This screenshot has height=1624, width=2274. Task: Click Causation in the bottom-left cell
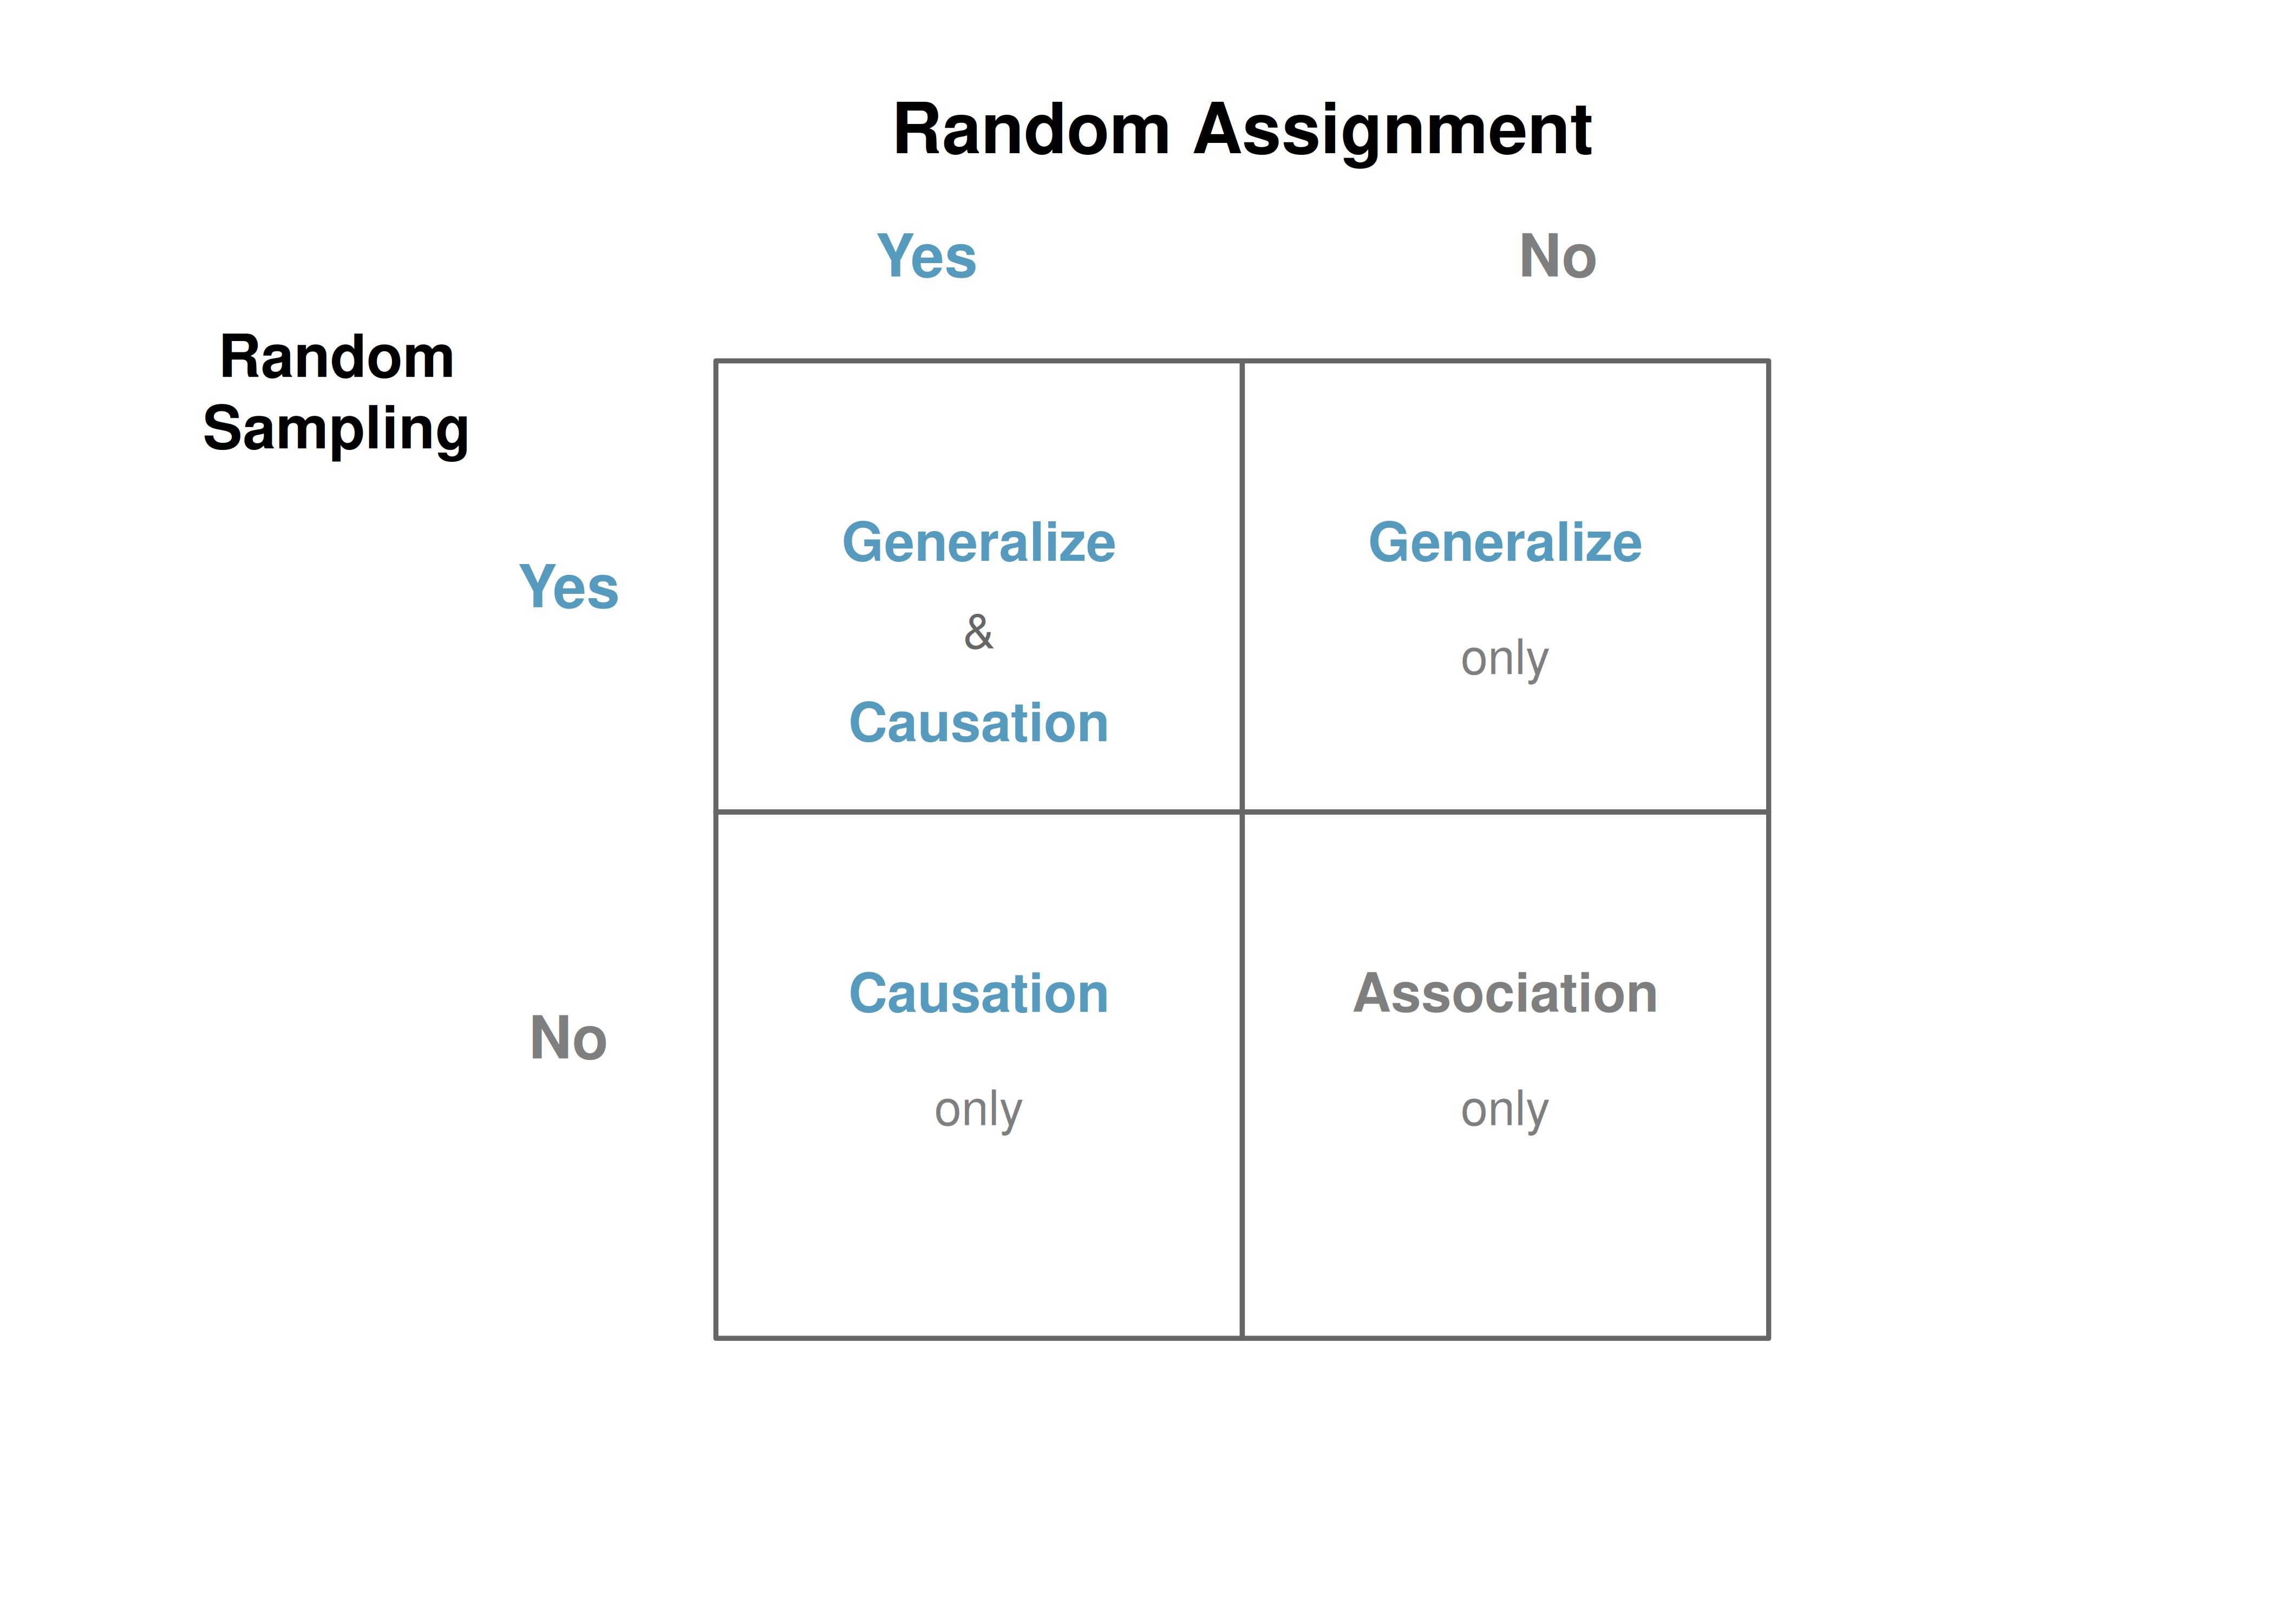(978, 993)
